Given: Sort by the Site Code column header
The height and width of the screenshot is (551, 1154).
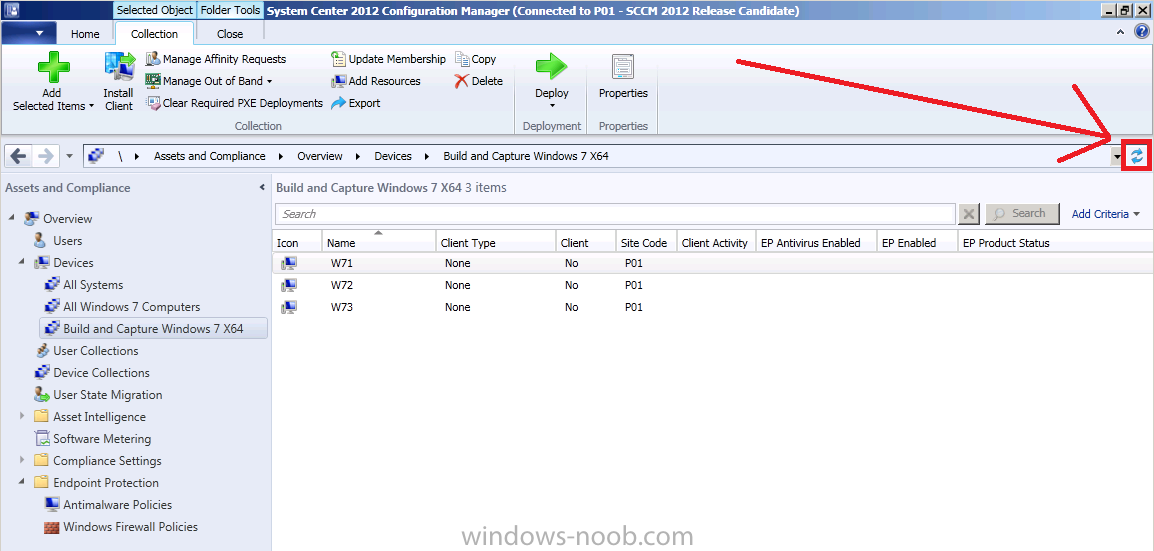Looking at the screenshot, I should coord(645,242).
